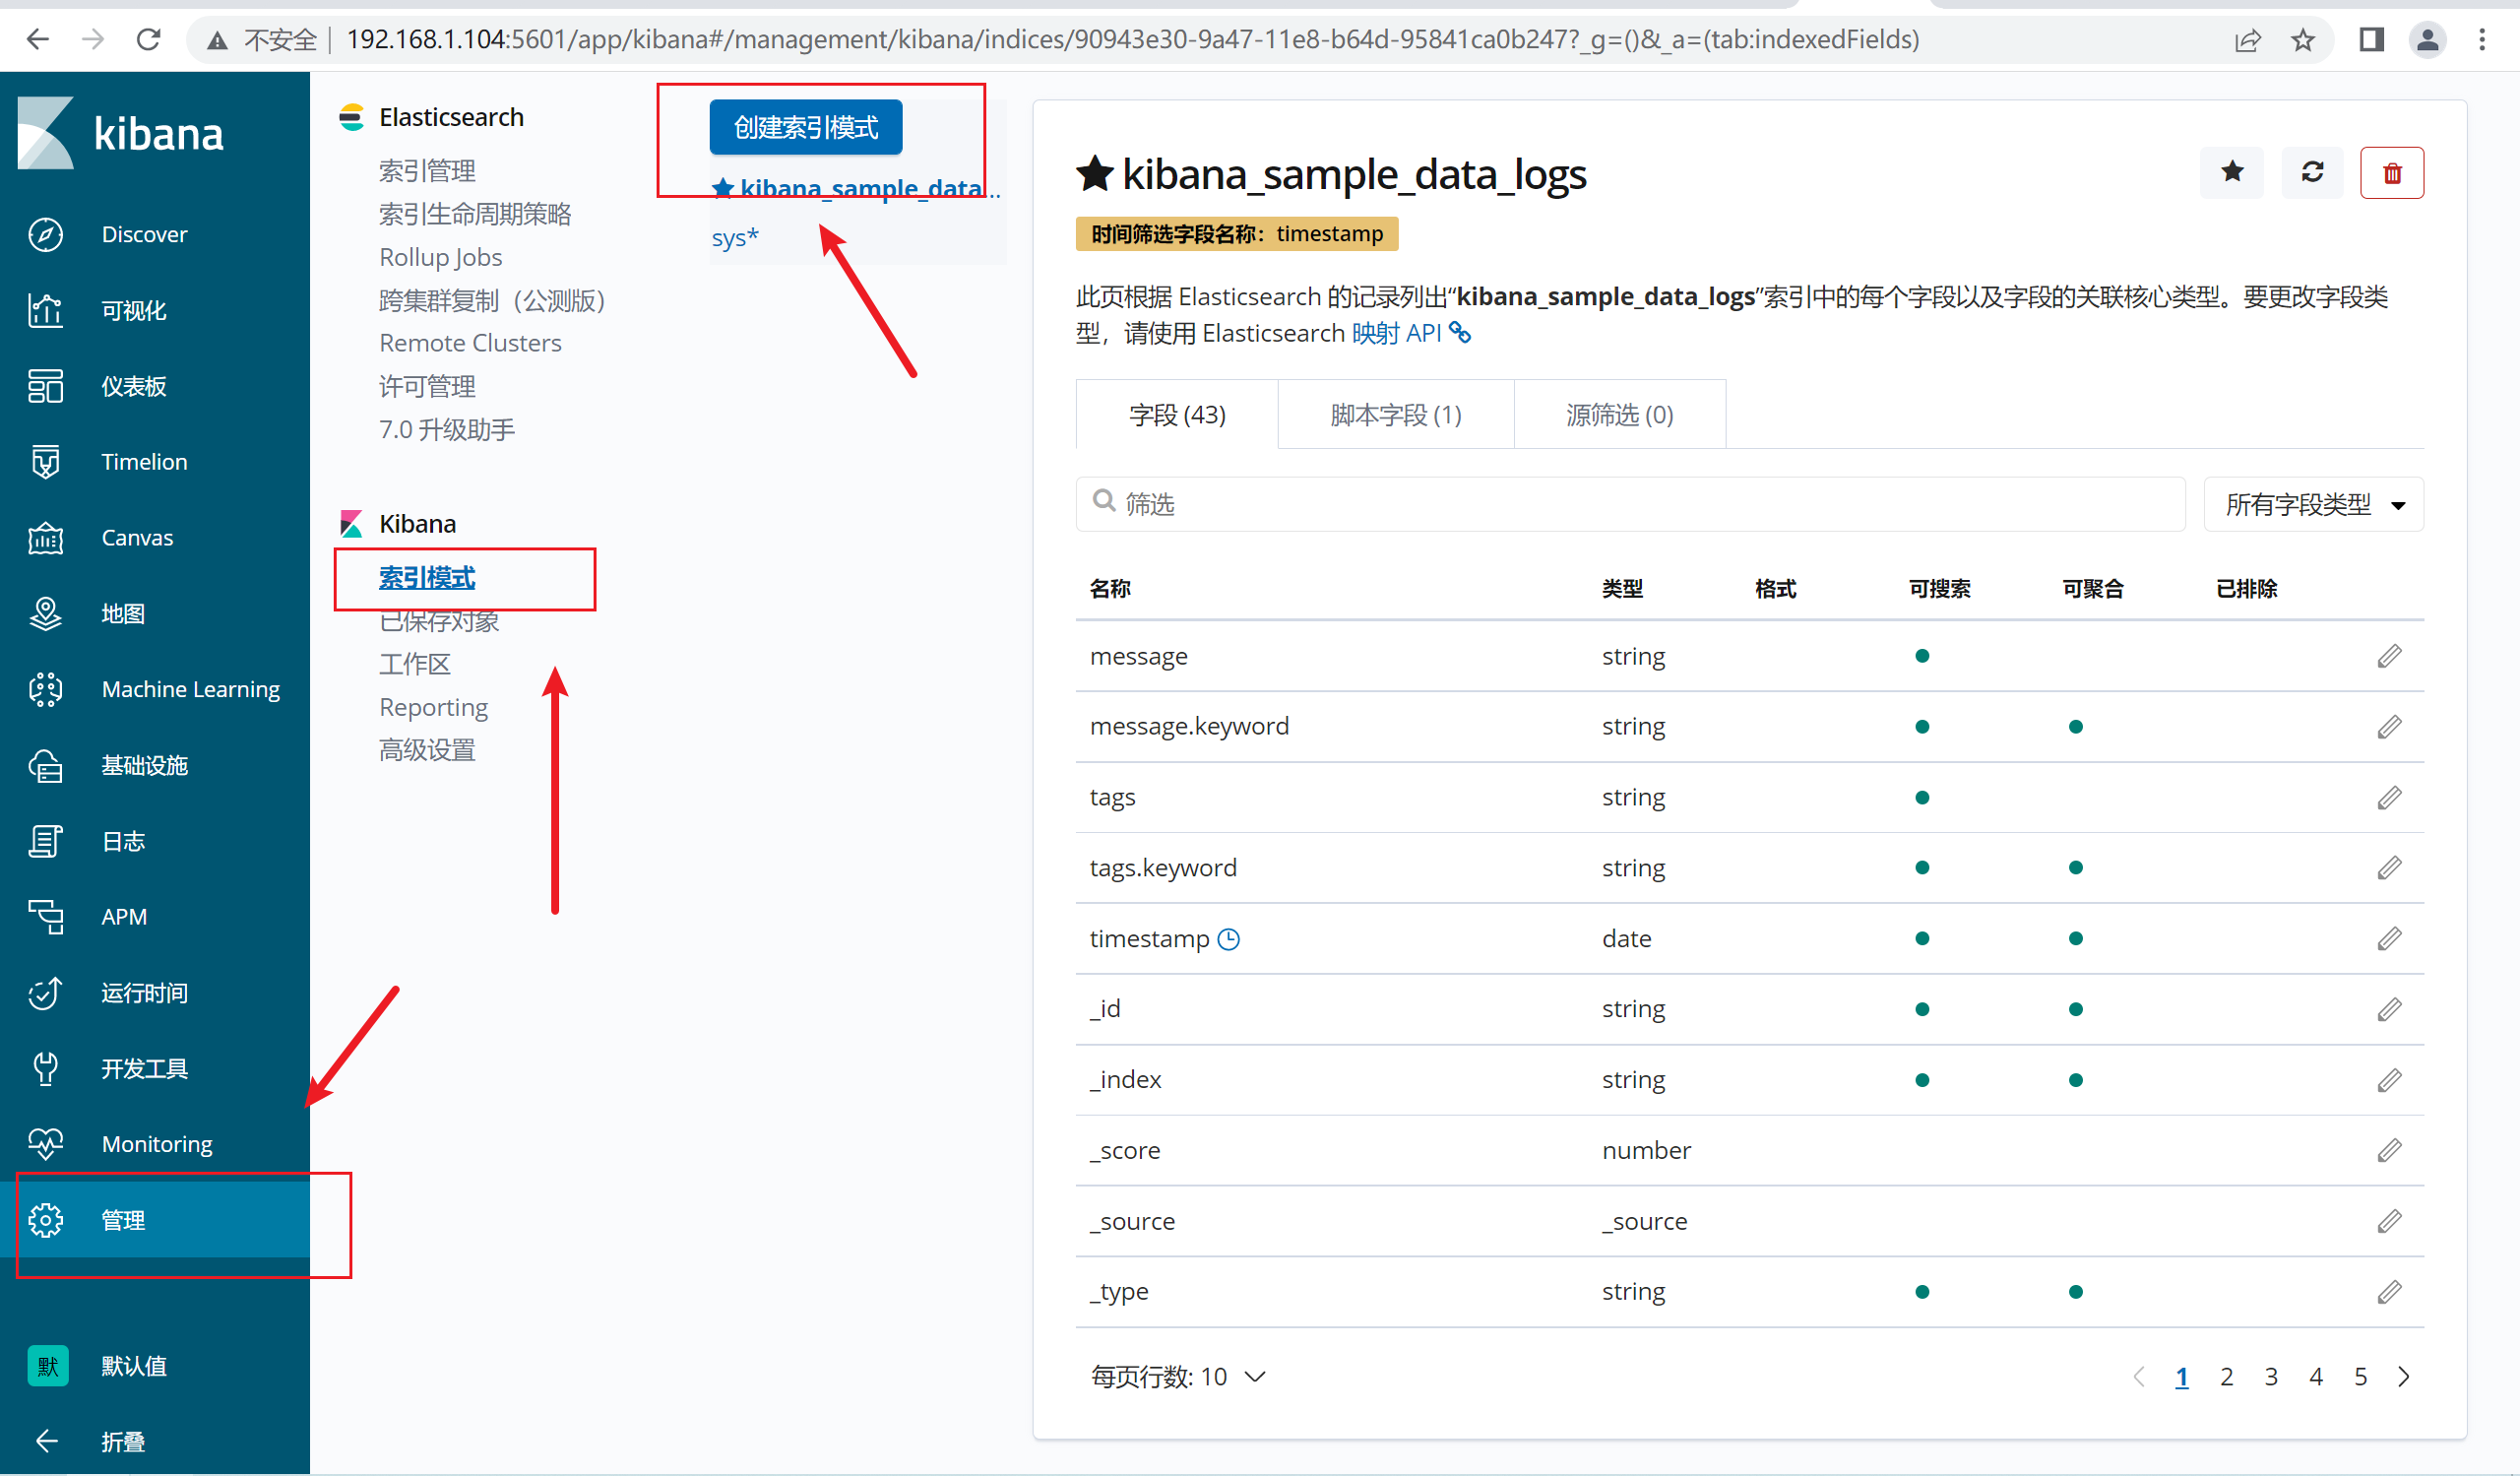Select the sys* index pattern

coord(735,238)
